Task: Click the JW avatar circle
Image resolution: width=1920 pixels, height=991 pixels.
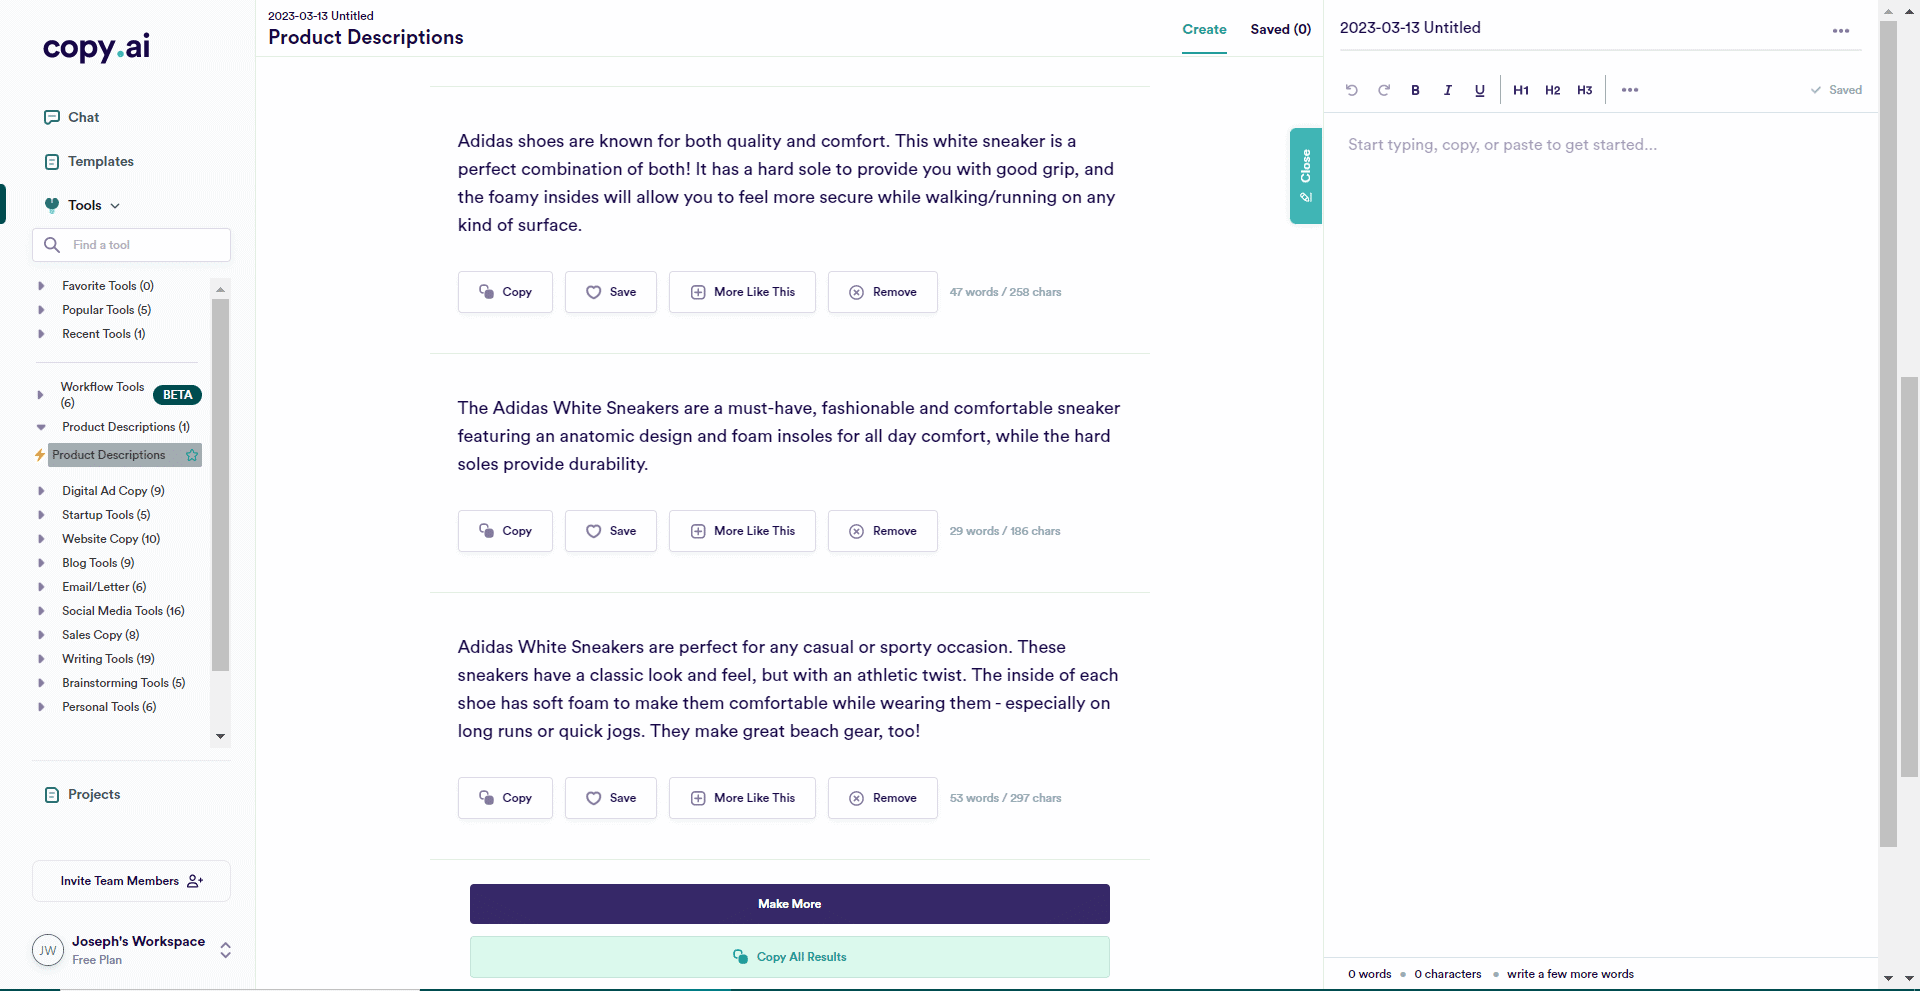Action: [x=48, y=950]
